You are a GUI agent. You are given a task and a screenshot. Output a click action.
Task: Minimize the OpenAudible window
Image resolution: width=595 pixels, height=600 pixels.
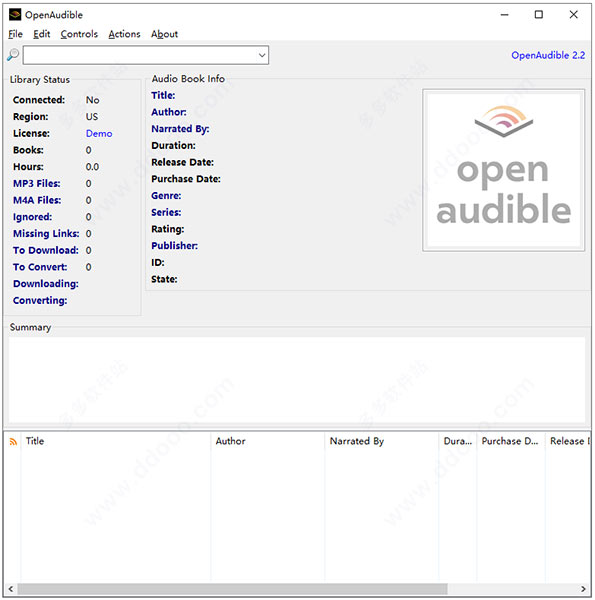click(505, 15)
